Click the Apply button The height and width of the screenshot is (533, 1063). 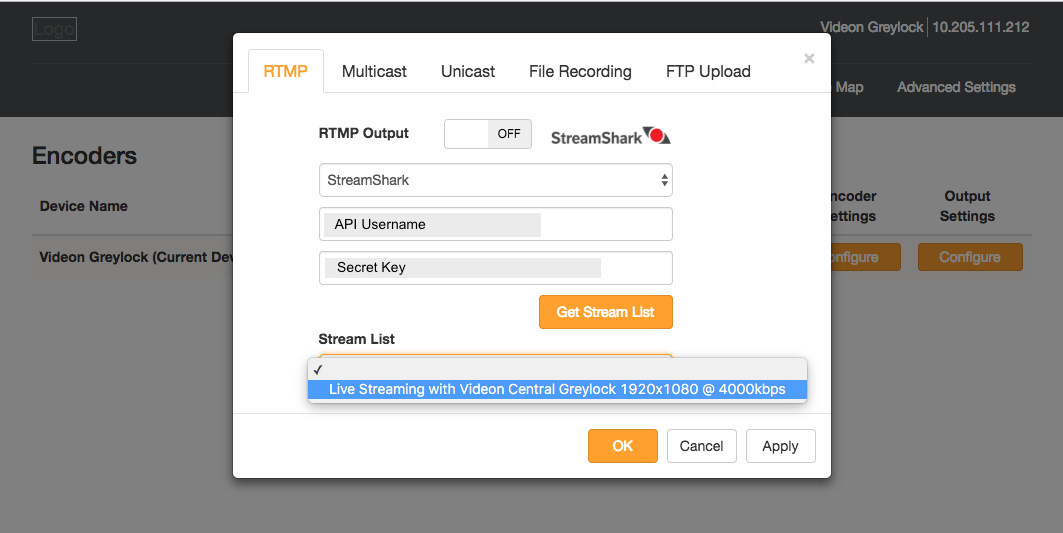coord(780,446)
